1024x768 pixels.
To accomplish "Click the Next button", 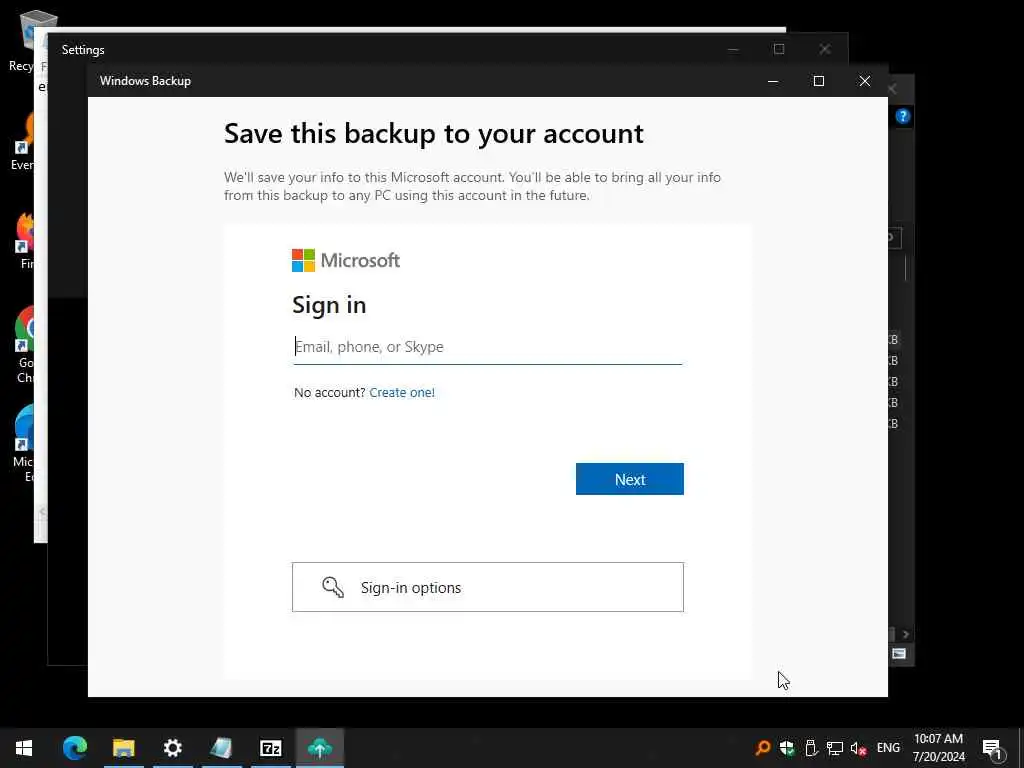I will point(630,479).
